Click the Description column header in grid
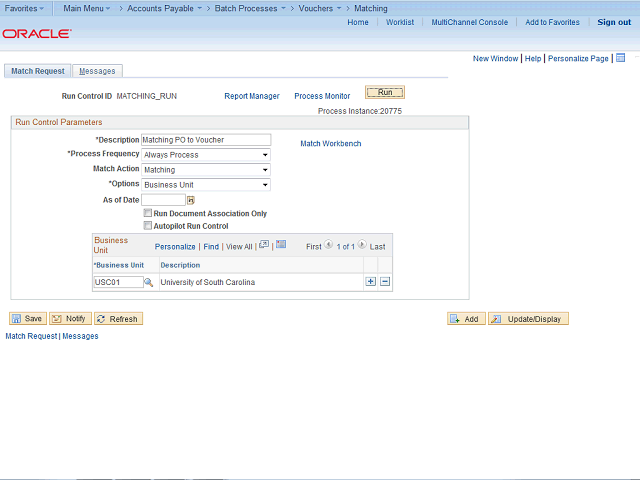640x480 pixels. (x=180, y=265)
